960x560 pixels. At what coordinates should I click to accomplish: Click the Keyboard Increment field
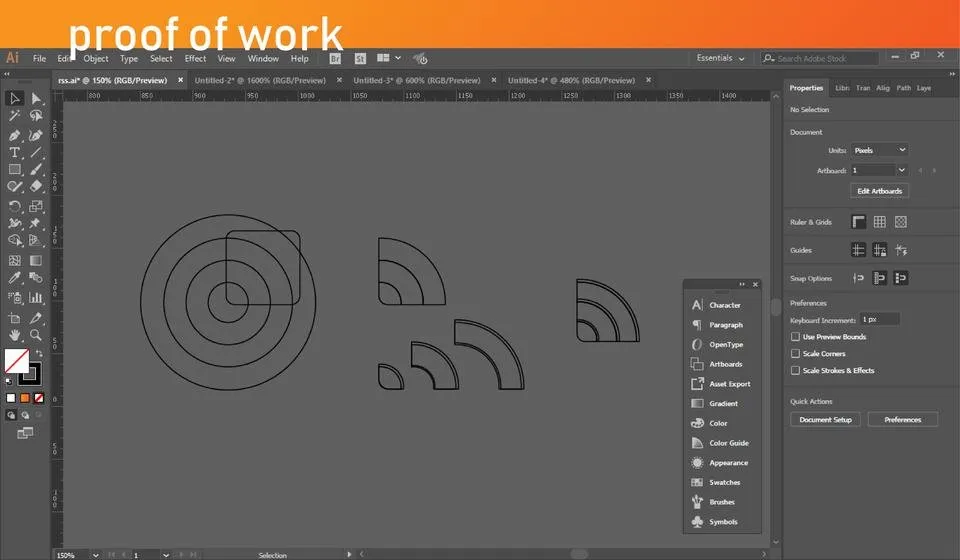pyautogui.click(x=879, y=319)
